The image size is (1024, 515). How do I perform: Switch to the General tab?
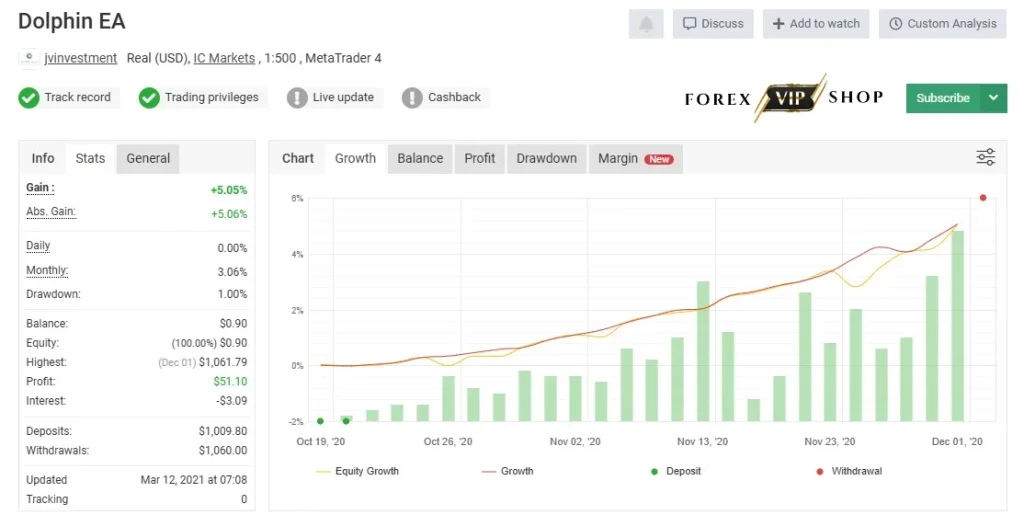(148, 159)
